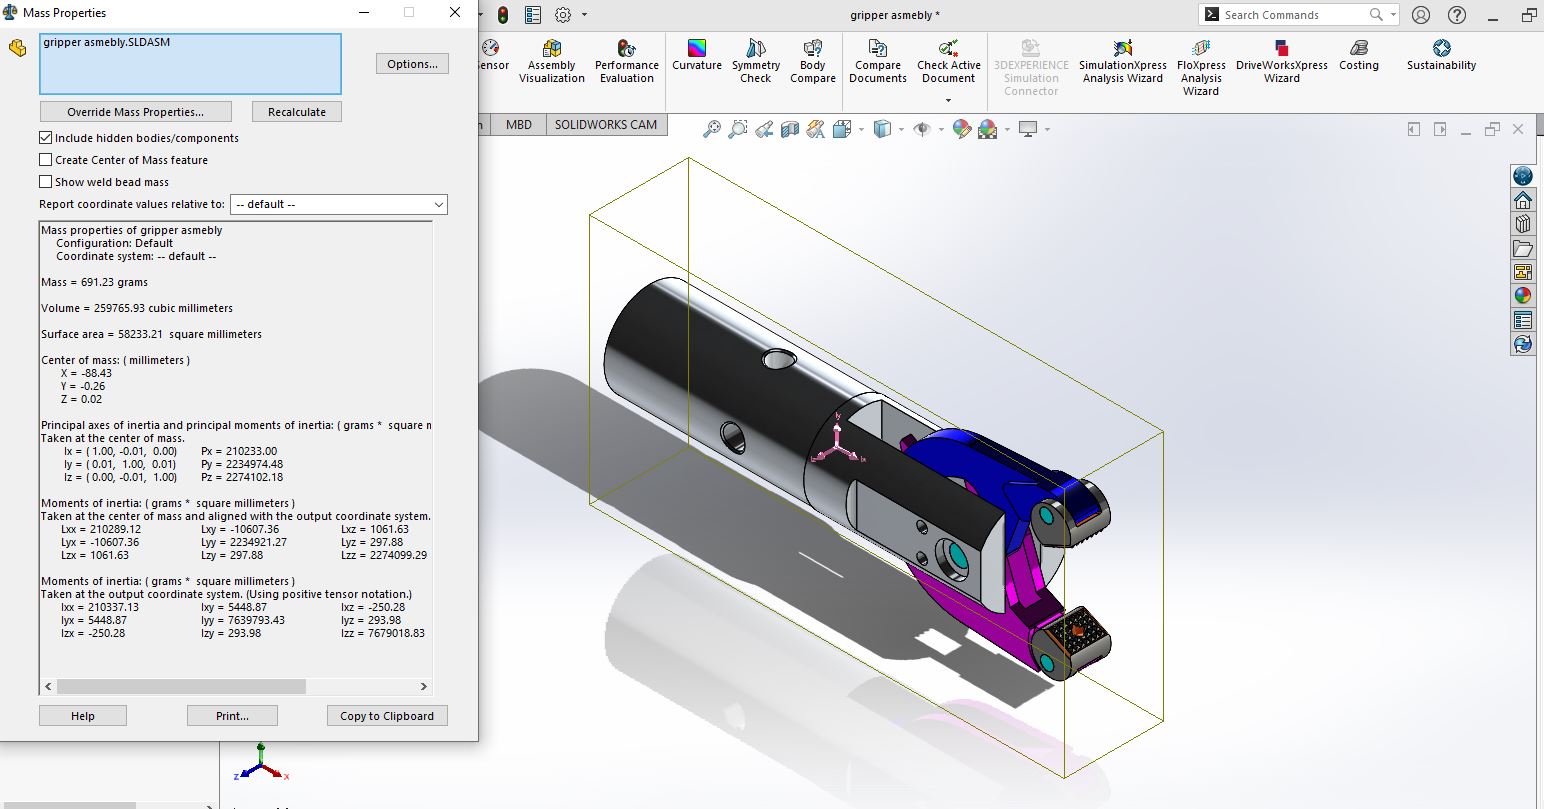Open the Costing tool

coord(1359,56)
